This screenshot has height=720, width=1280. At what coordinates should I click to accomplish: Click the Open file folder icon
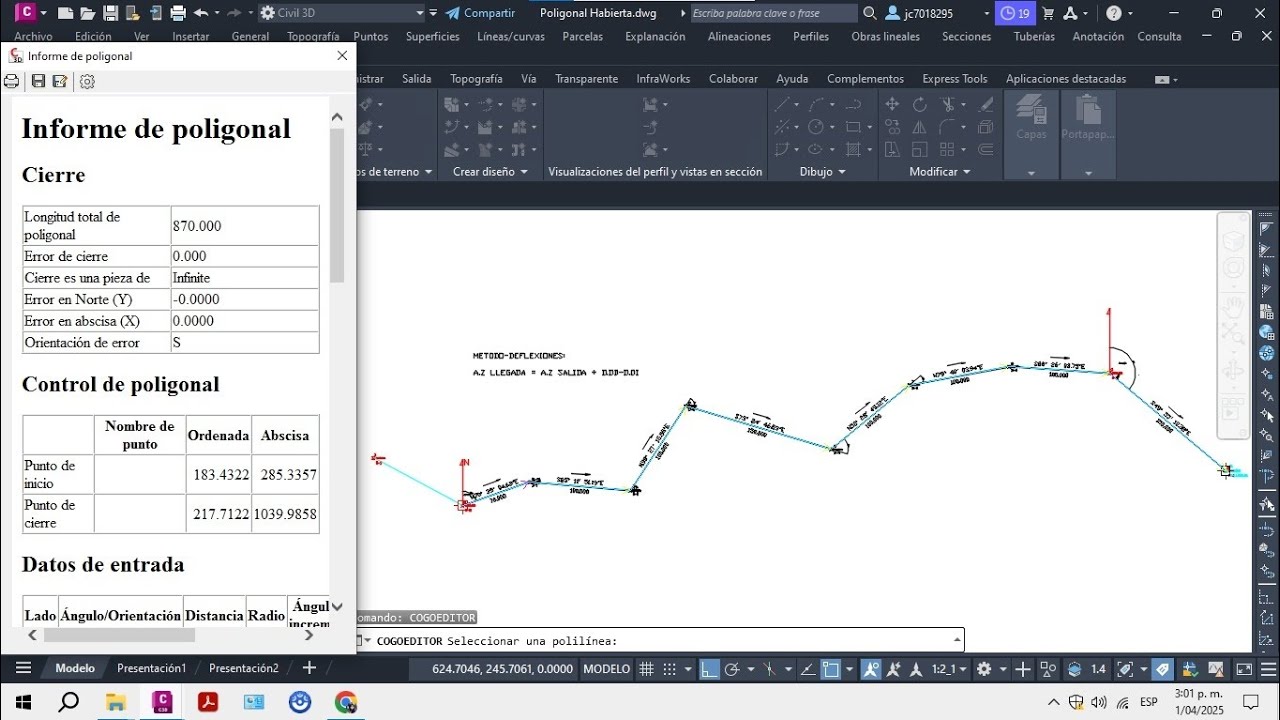coord(88,13)
